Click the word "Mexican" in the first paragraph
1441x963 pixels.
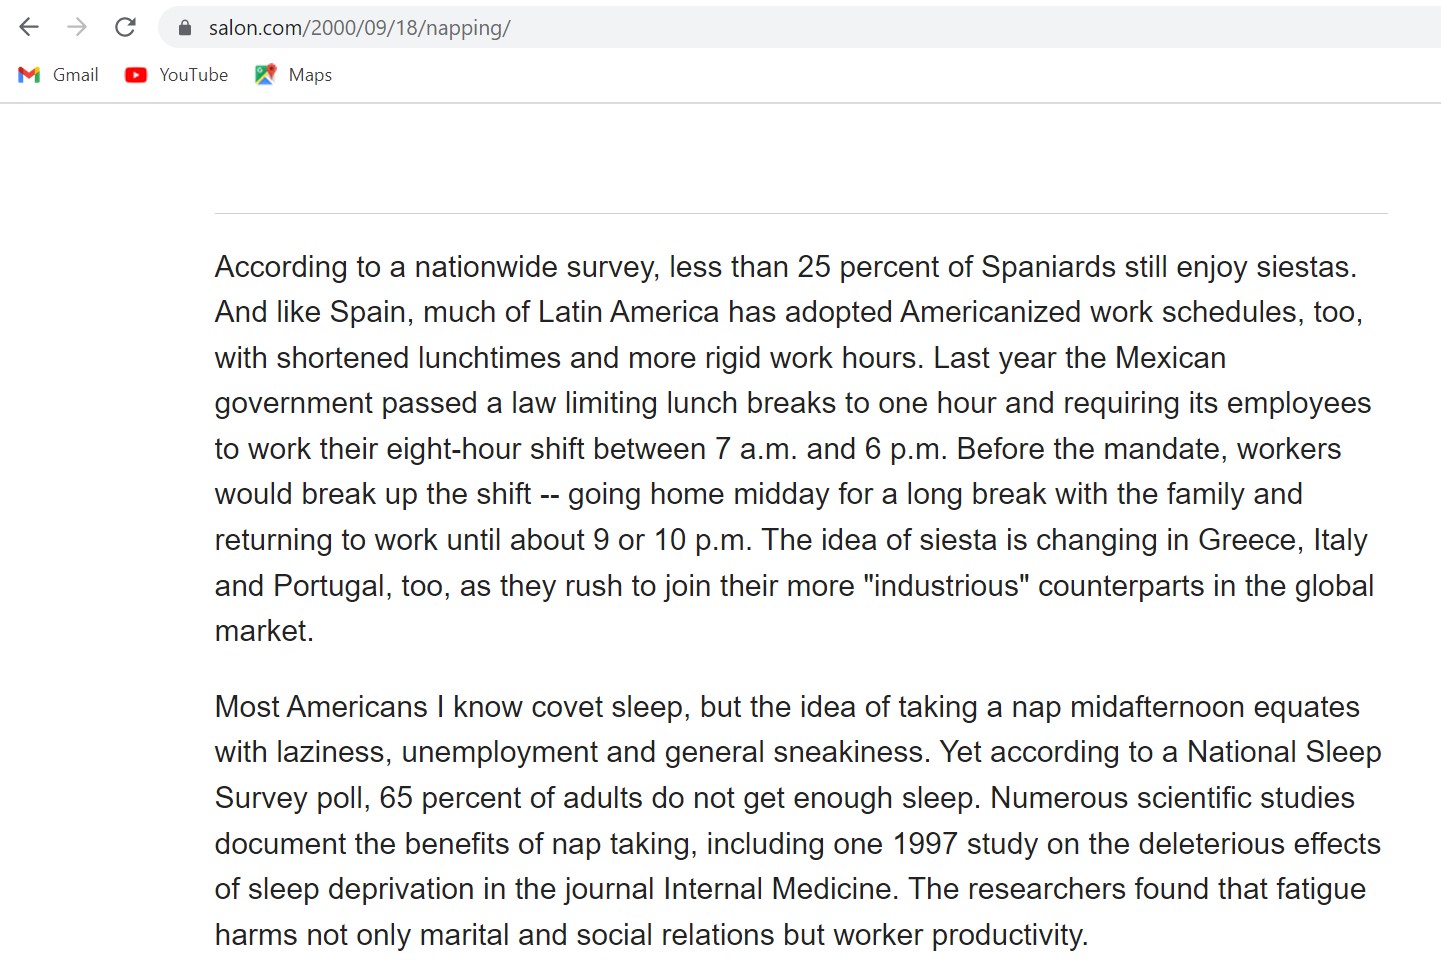pyautogui.click(x=1170, y=358)
